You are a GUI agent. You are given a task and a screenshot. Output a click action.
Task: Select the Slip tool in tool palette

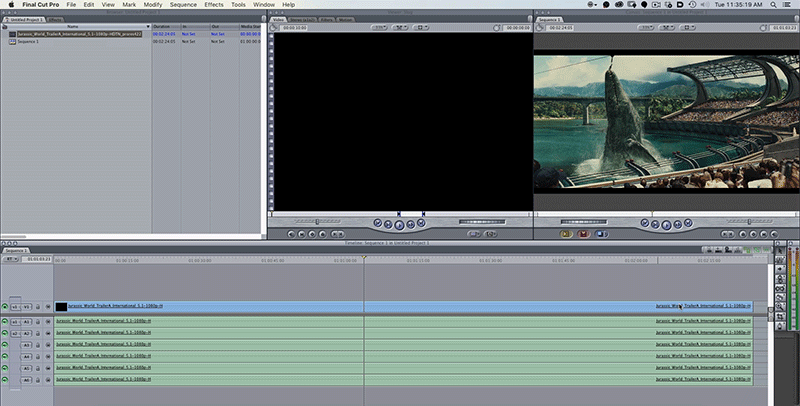(780, 288)
